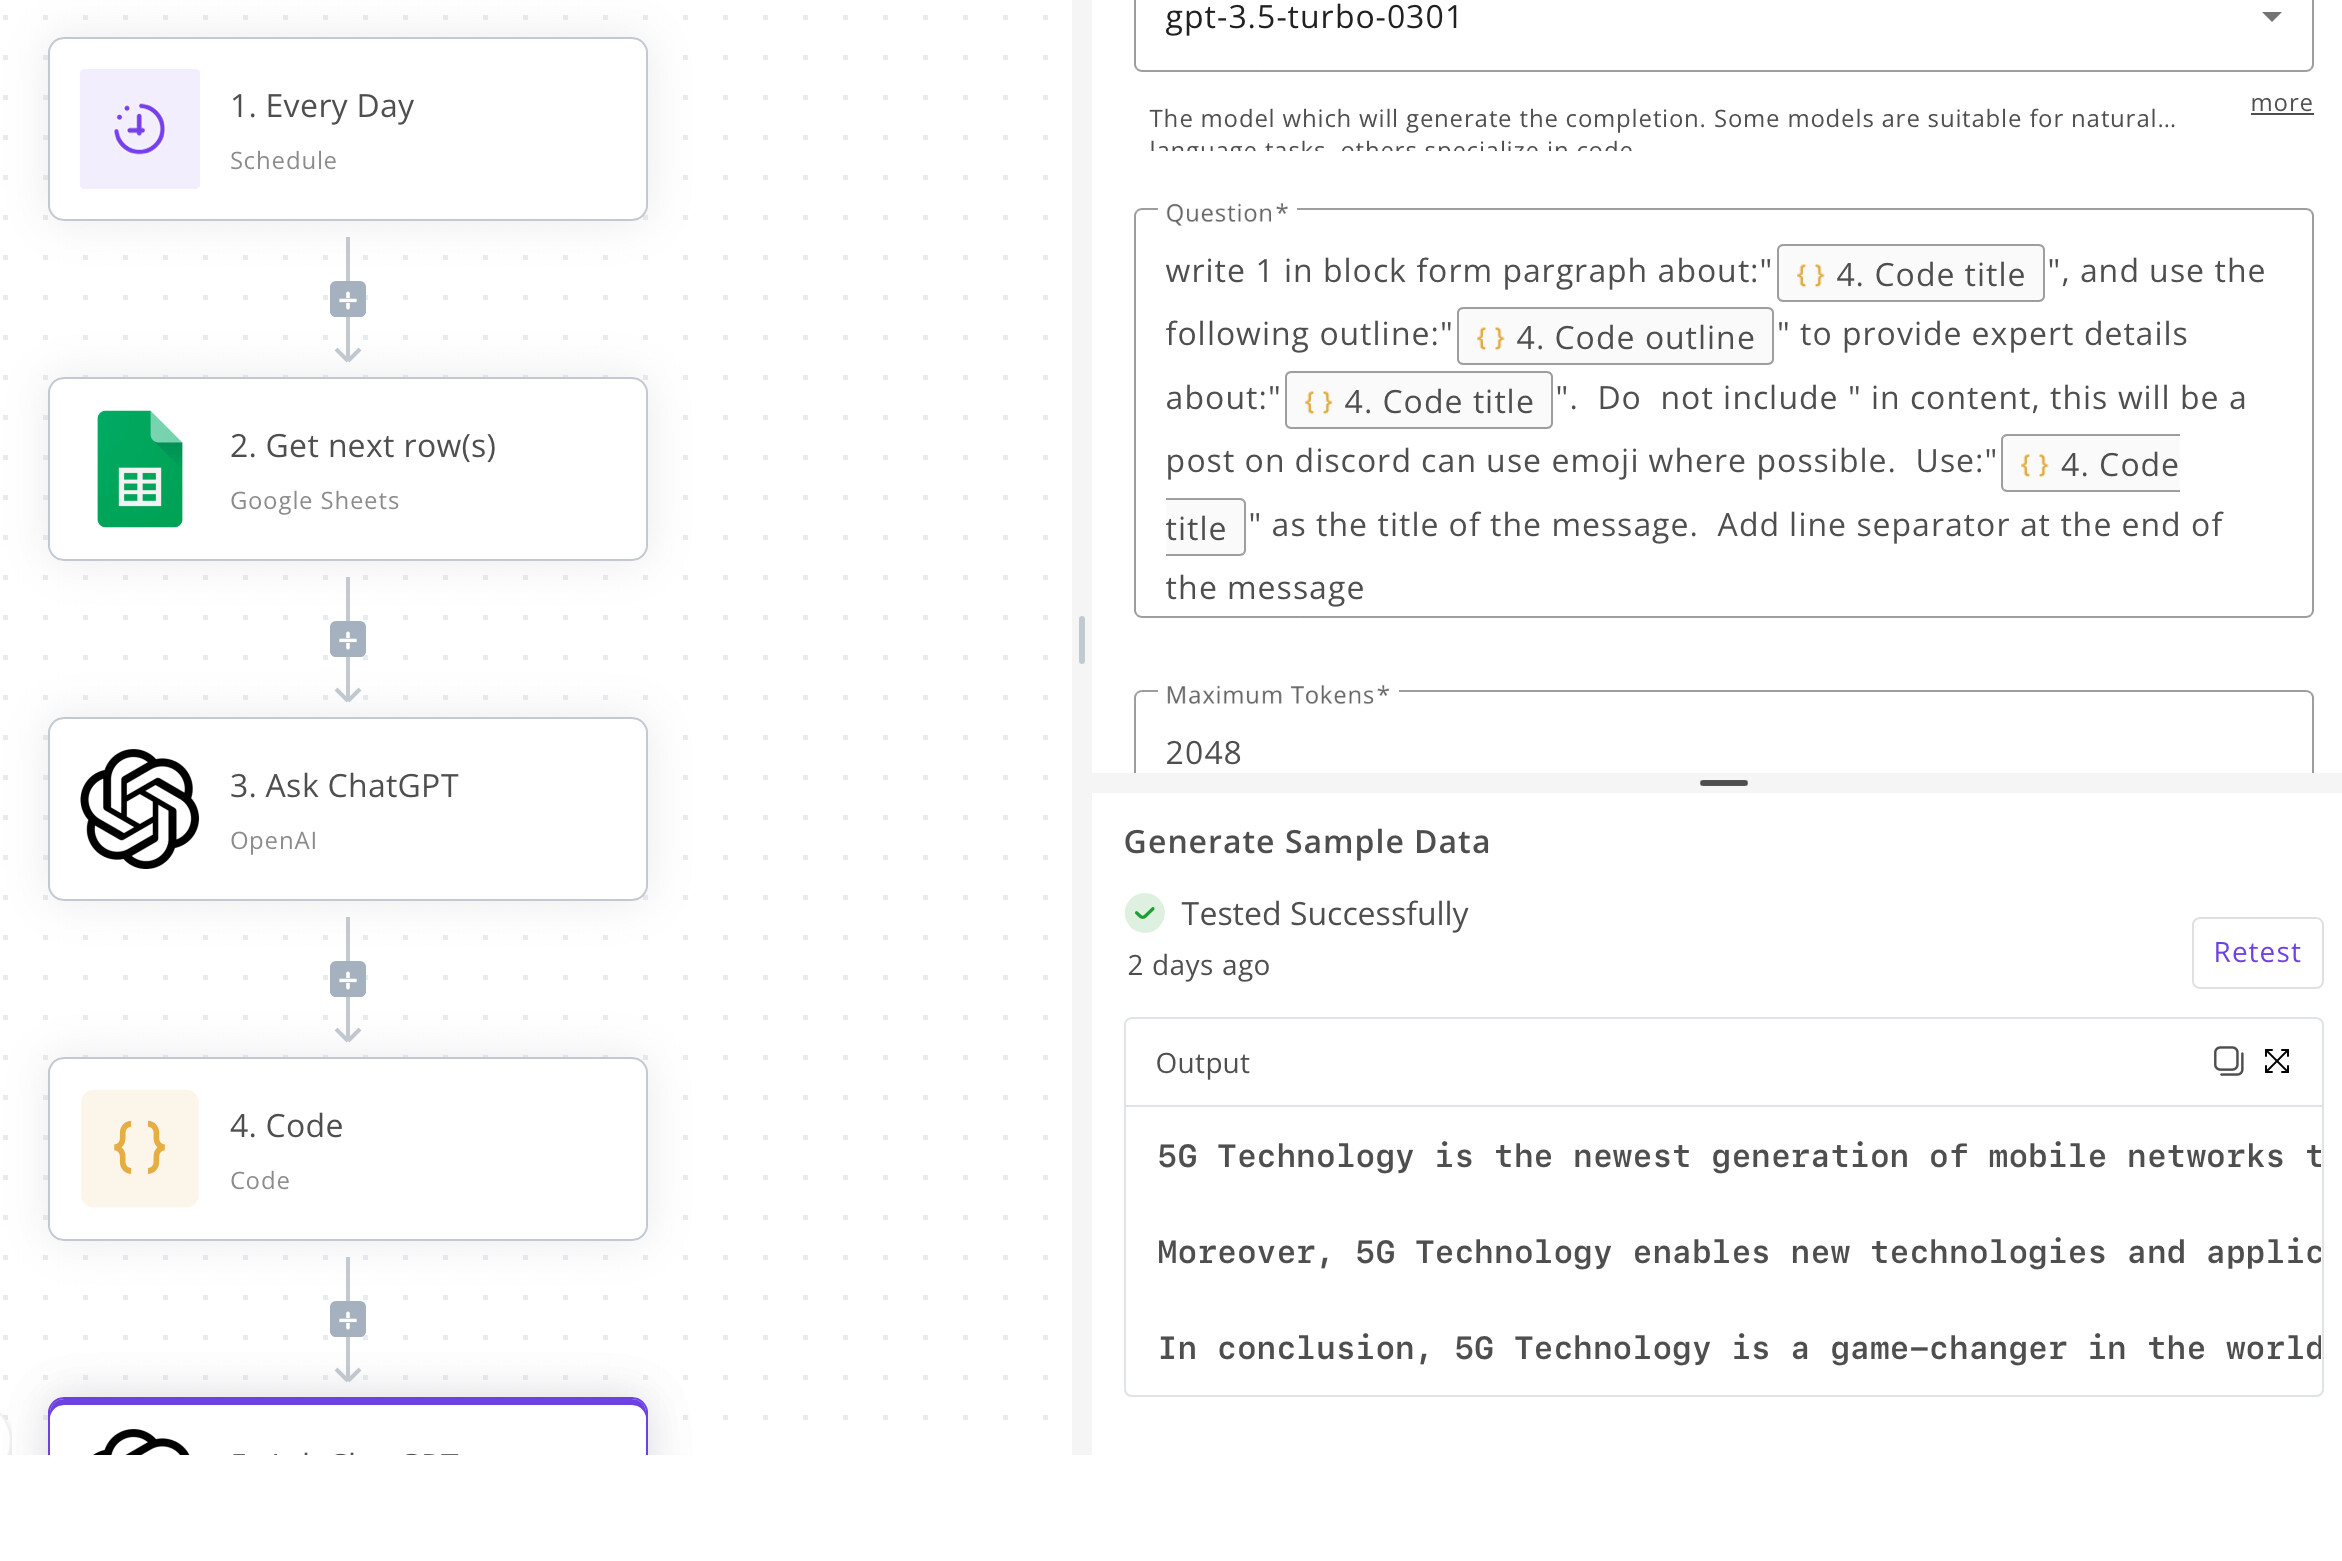Screen dimensions: 2342x1561
Task: Click the curly braces Code icon in step 4
Action: coord(140,1148)
